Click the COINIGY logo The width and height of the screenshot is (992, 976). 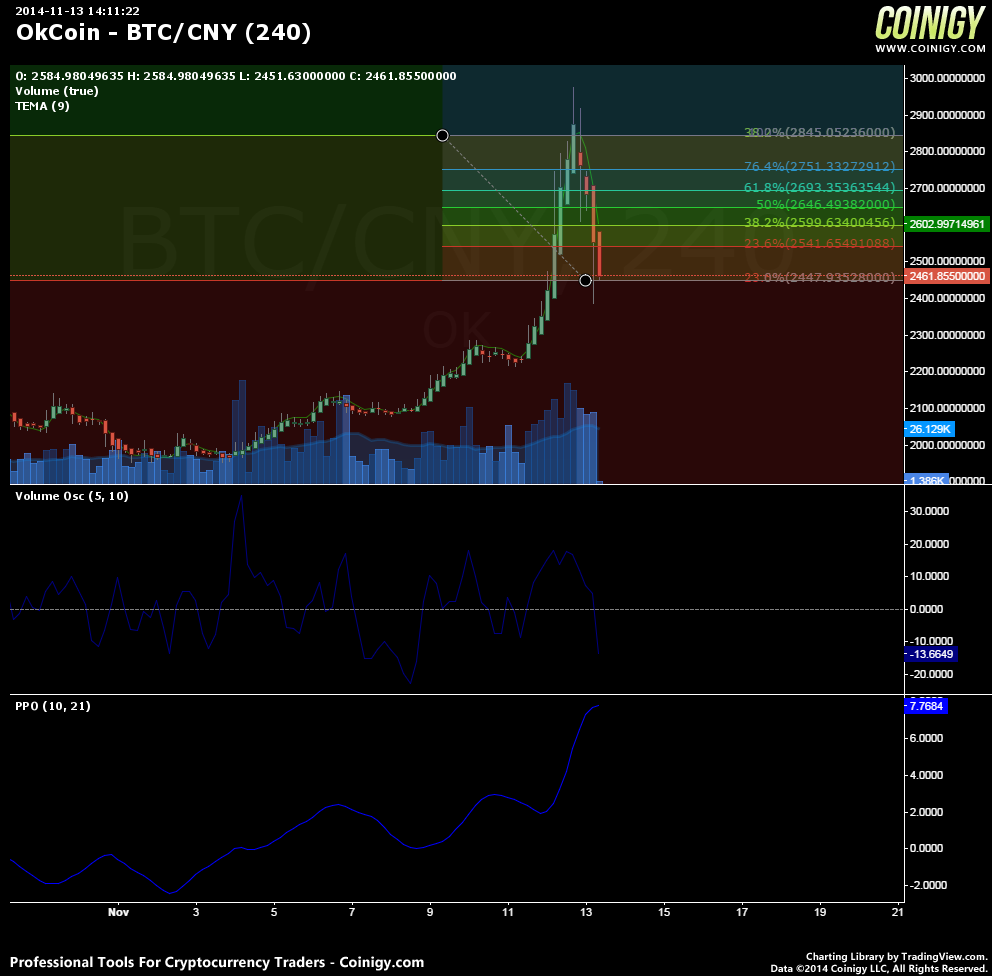(x=930, y=23)
